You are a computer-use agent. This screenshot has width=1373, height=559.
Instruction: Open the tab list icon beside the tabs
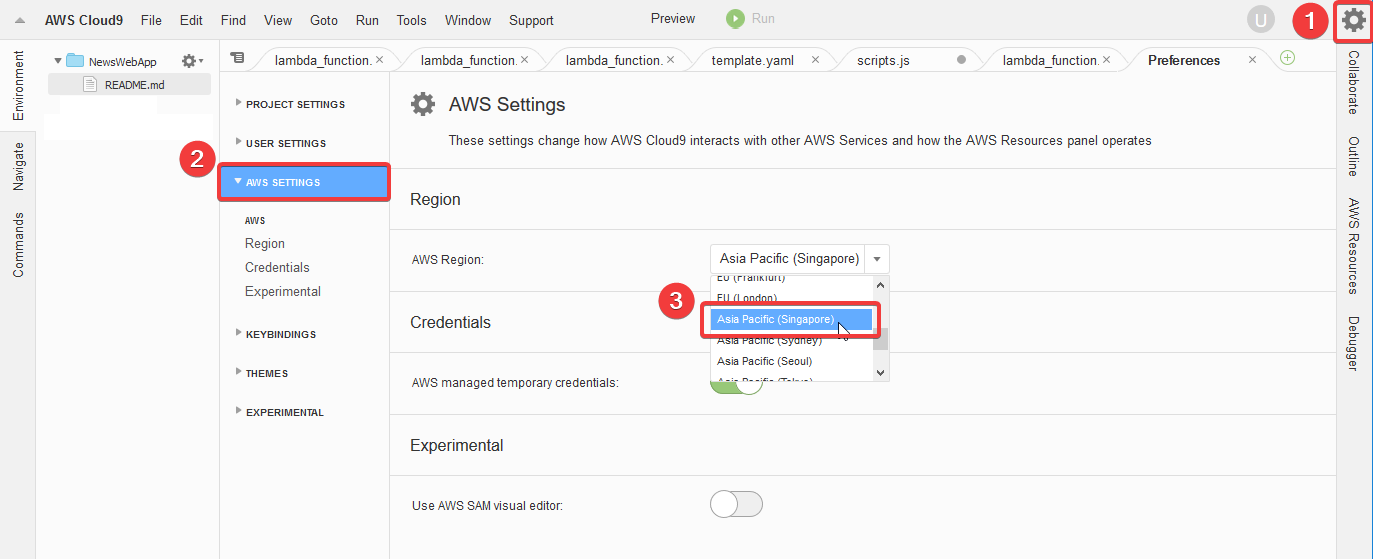click(x=237, y=58)
